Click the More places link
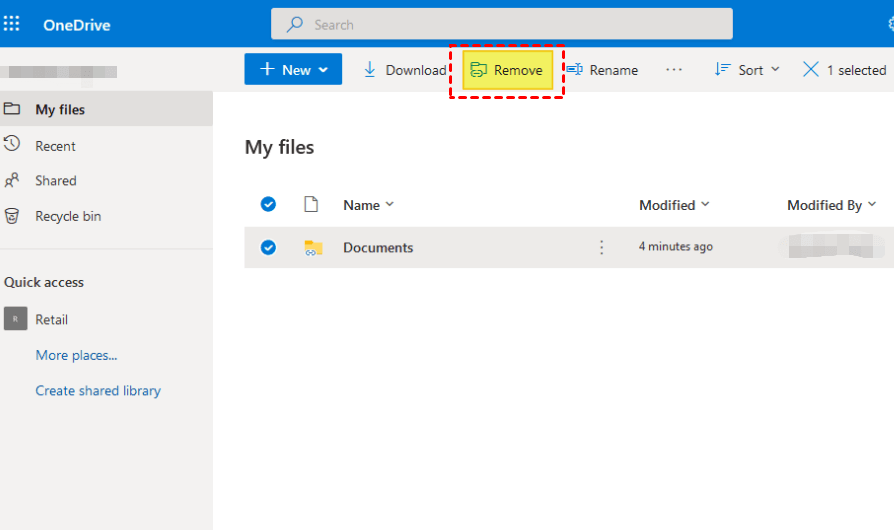Viewport: 894px width, 530px height. coord(76,355)
